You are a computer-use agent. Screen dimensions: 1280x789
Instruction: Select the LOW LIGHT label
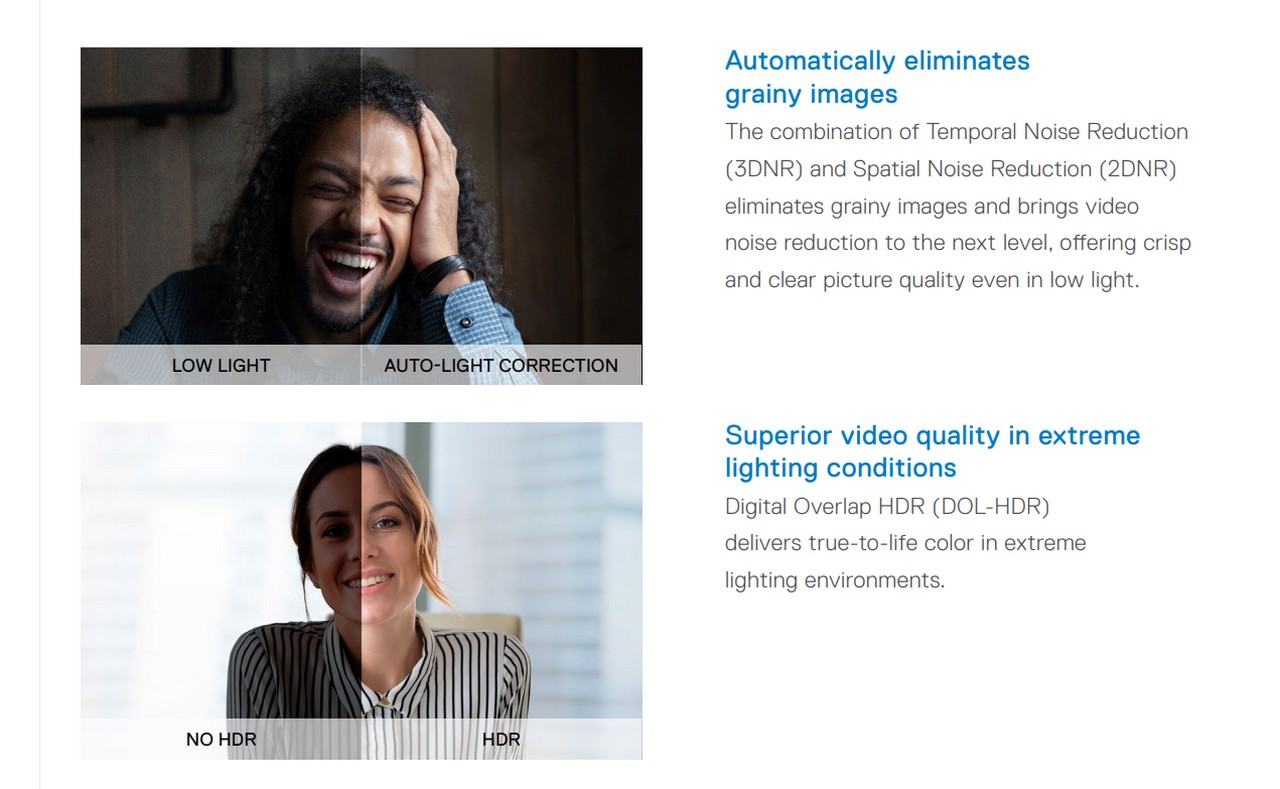click(x=221, y=366)
